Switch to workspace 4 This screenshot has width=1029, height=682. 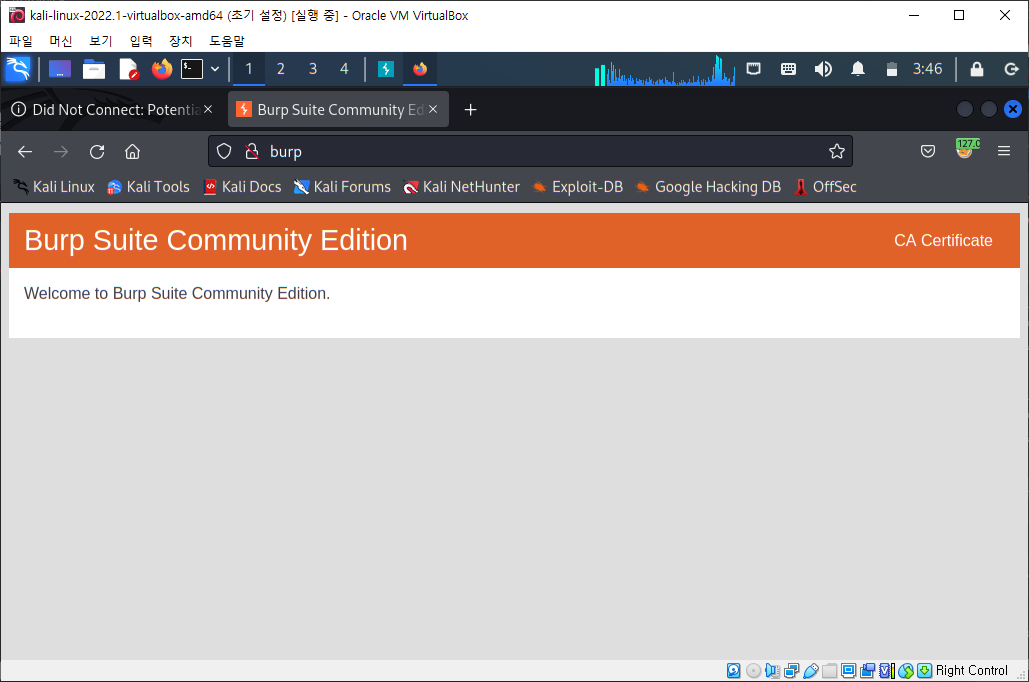click(x=345, y=69)
